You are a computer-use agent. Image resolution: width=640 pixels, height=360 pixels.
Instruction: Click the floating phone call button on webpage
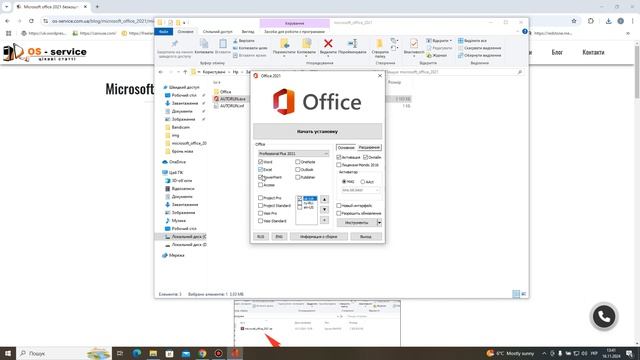tap(604, 316)
